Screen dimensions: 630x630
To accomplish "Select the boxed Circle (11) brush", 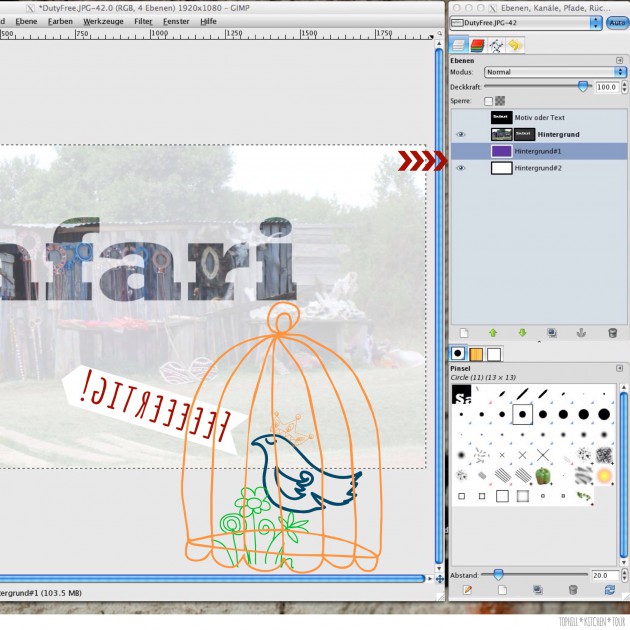I will (522, 414).
